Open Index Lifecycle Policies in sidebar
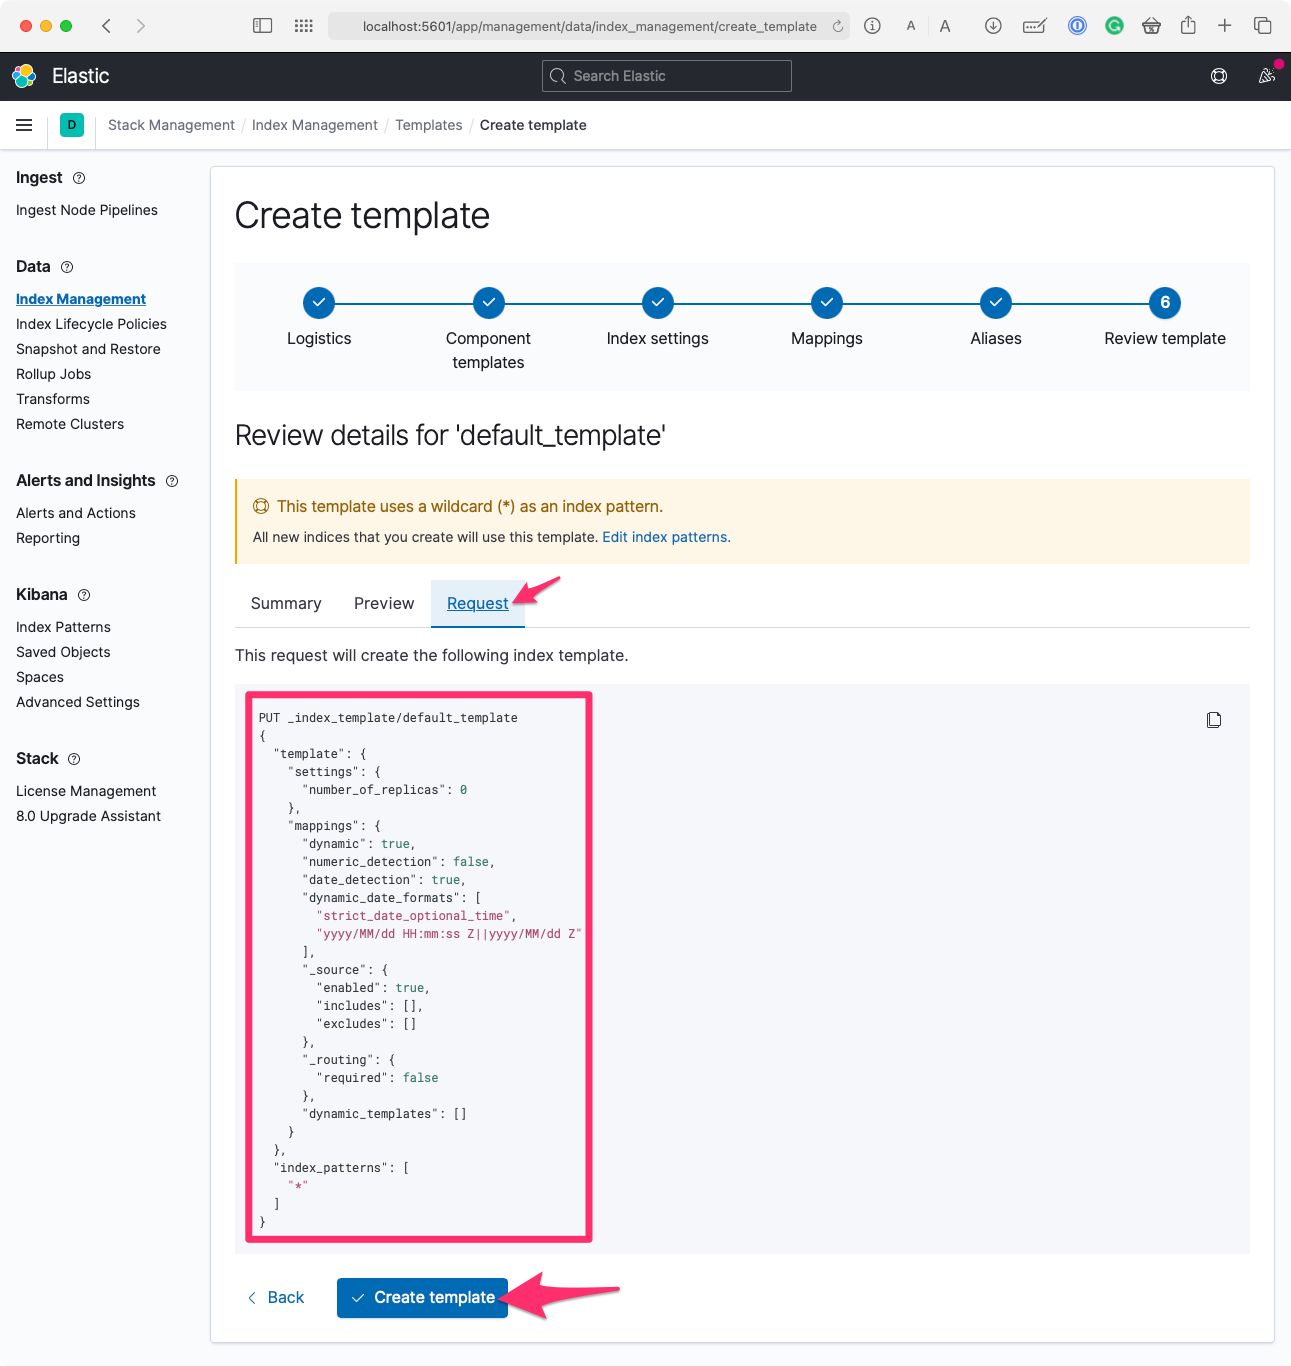Viewport: 1291px width, 1366px height. point(91,324)
